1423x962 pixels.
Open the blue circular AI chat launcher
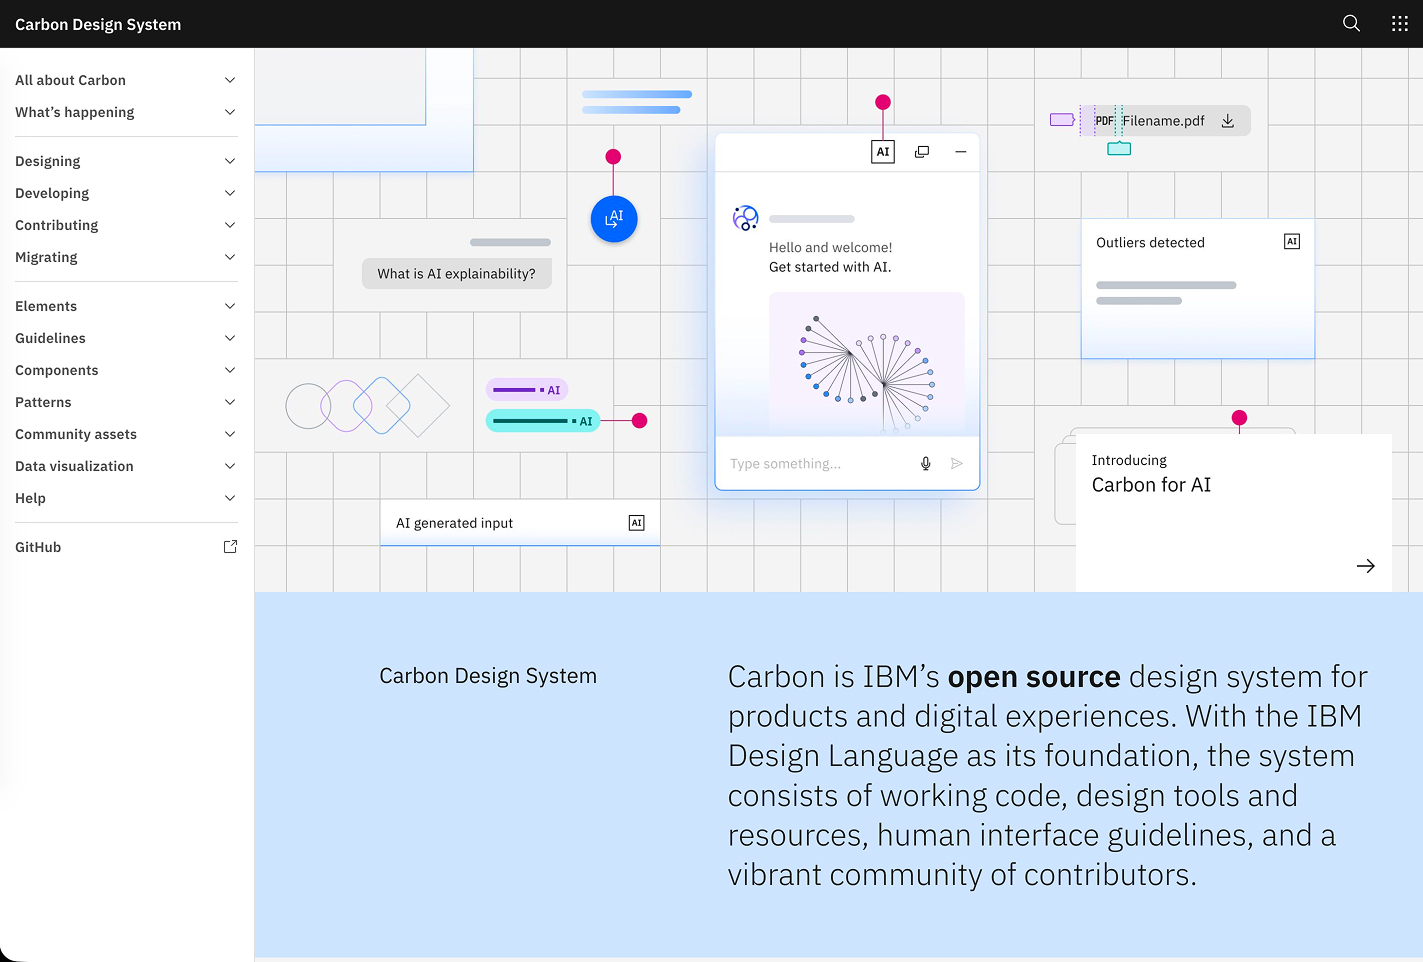pyautogui.click(x=613, y=219)
